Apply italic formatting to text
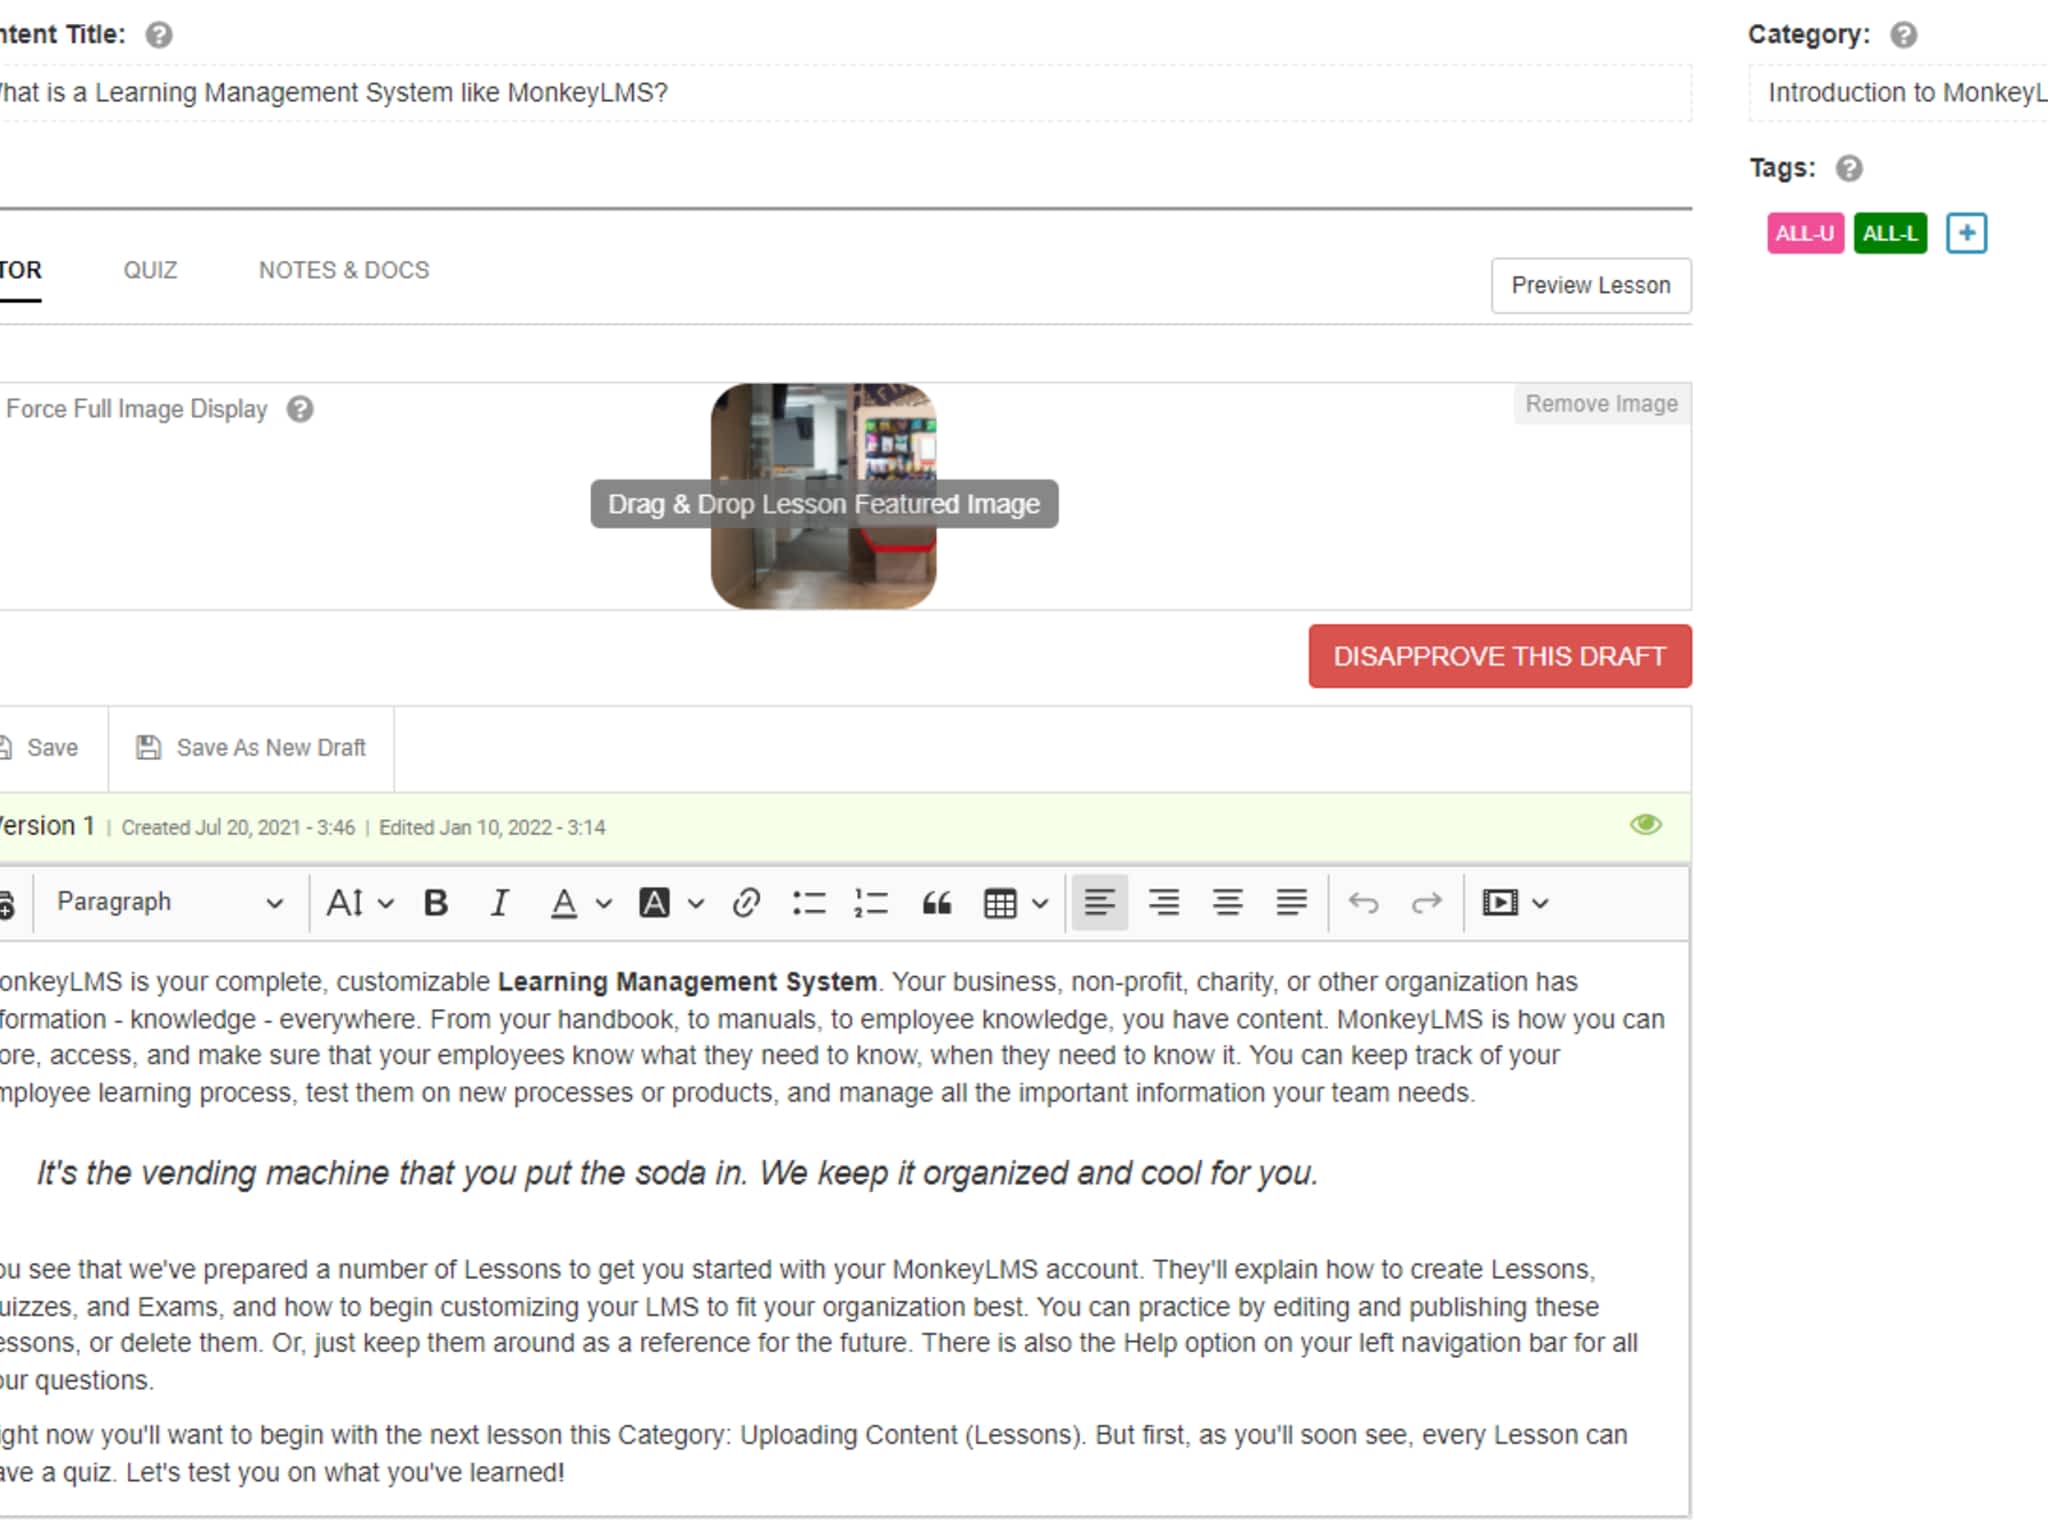The image size is (2048, 1536). [x=499, y=903]
